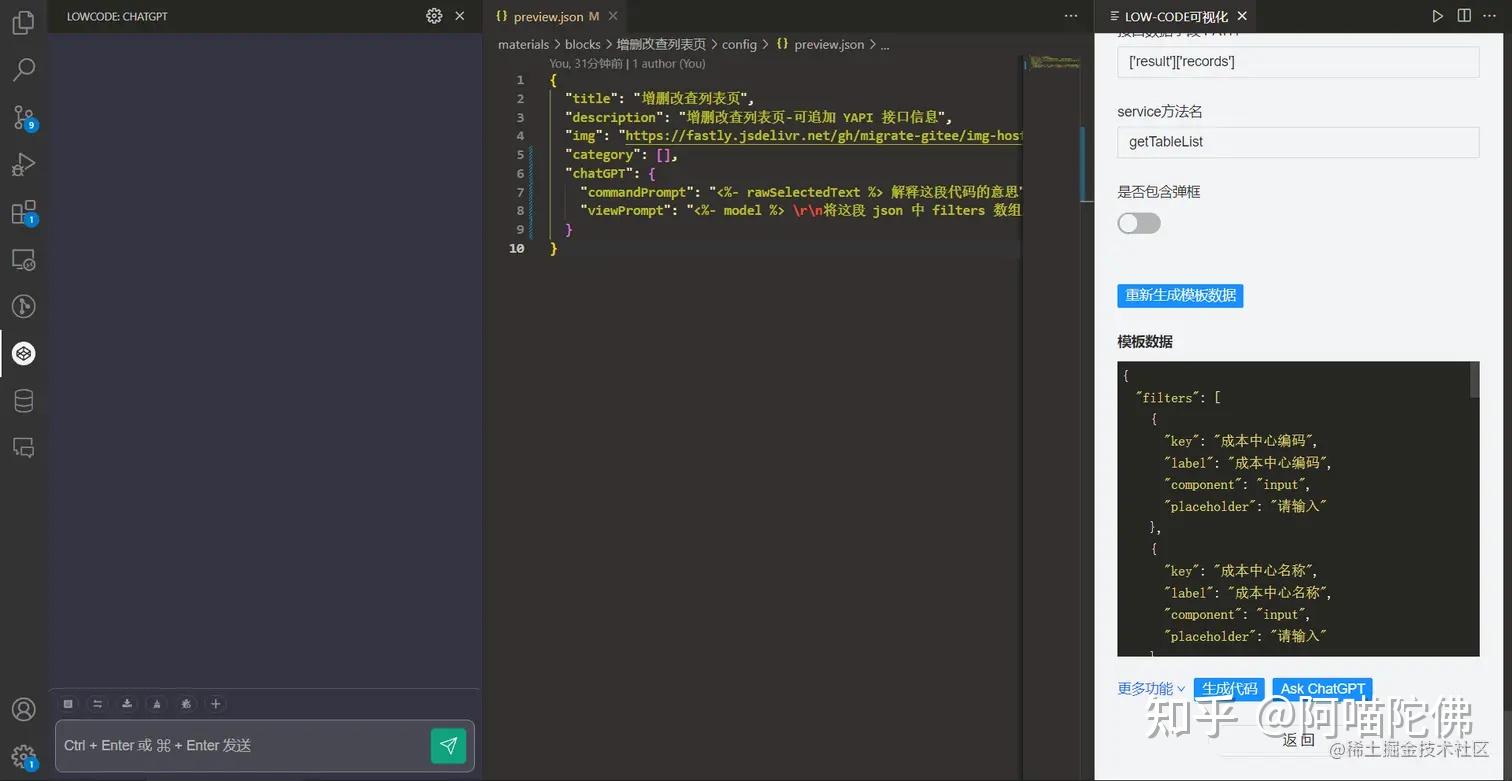Open the Run and Debug view

click(23, 164)
